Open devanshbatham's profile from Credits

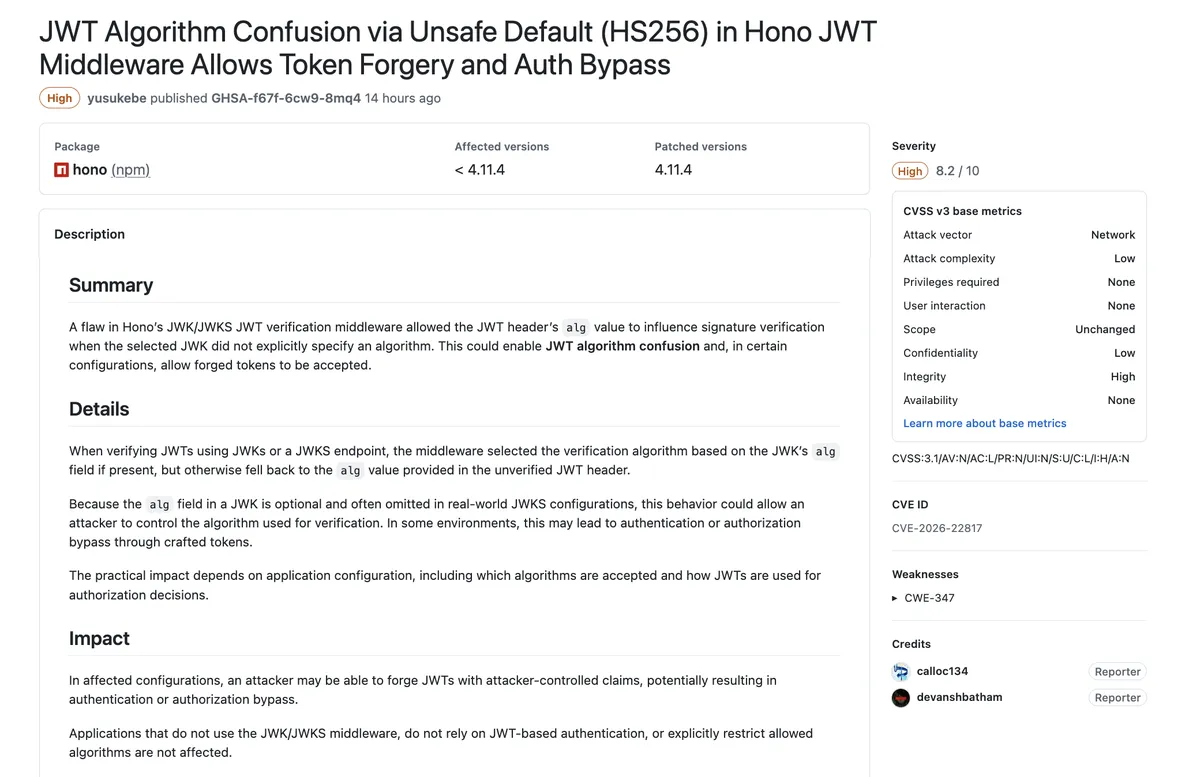point(959,697)
